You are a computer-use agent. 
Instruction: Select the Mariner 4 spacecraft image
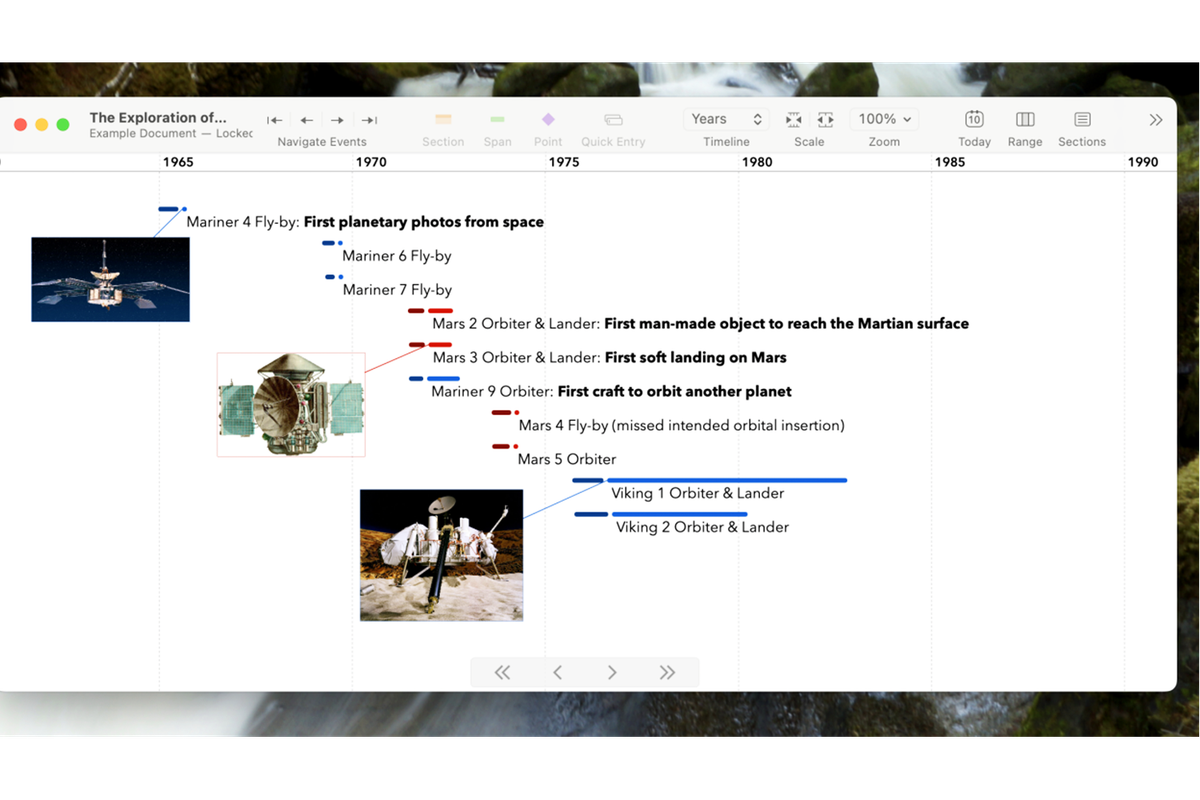coord(110,279)
